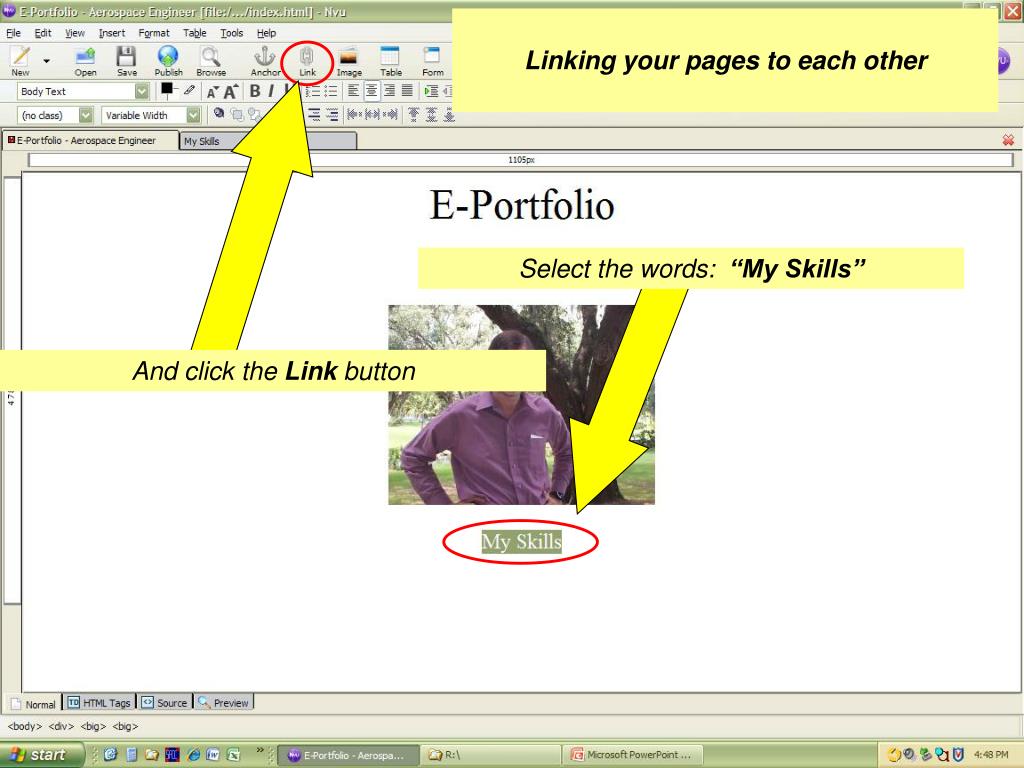Align text left

353,91
